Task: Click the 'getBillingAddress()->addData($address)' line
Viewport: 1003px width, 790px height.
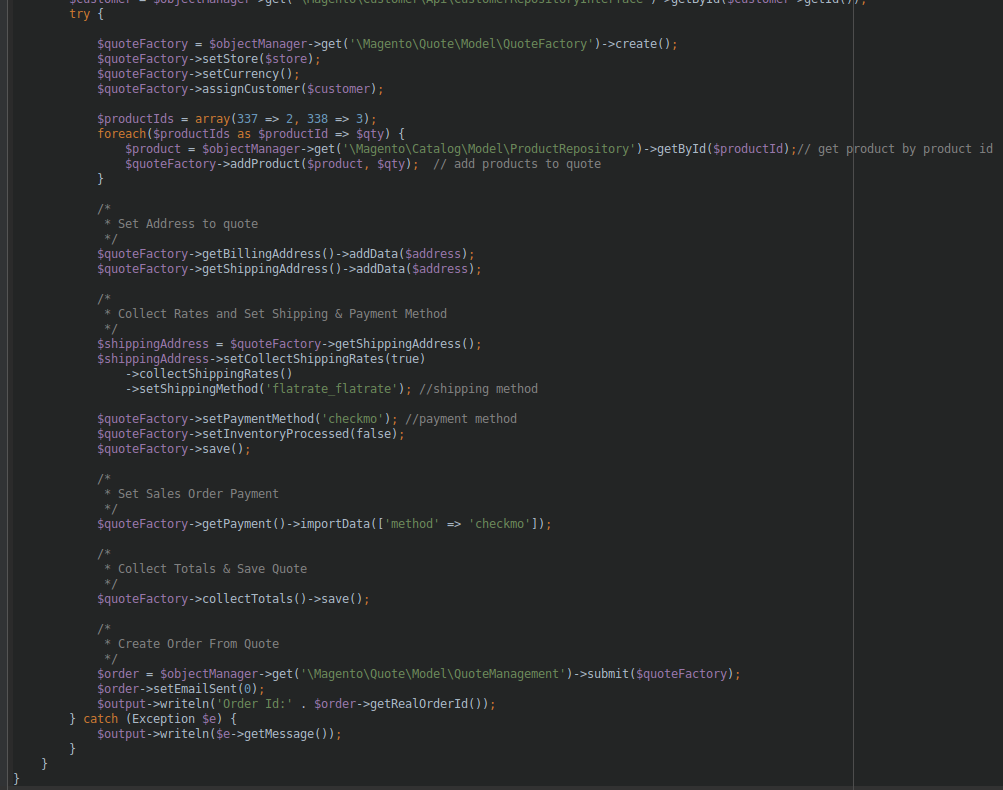Action: click(286, 254)
